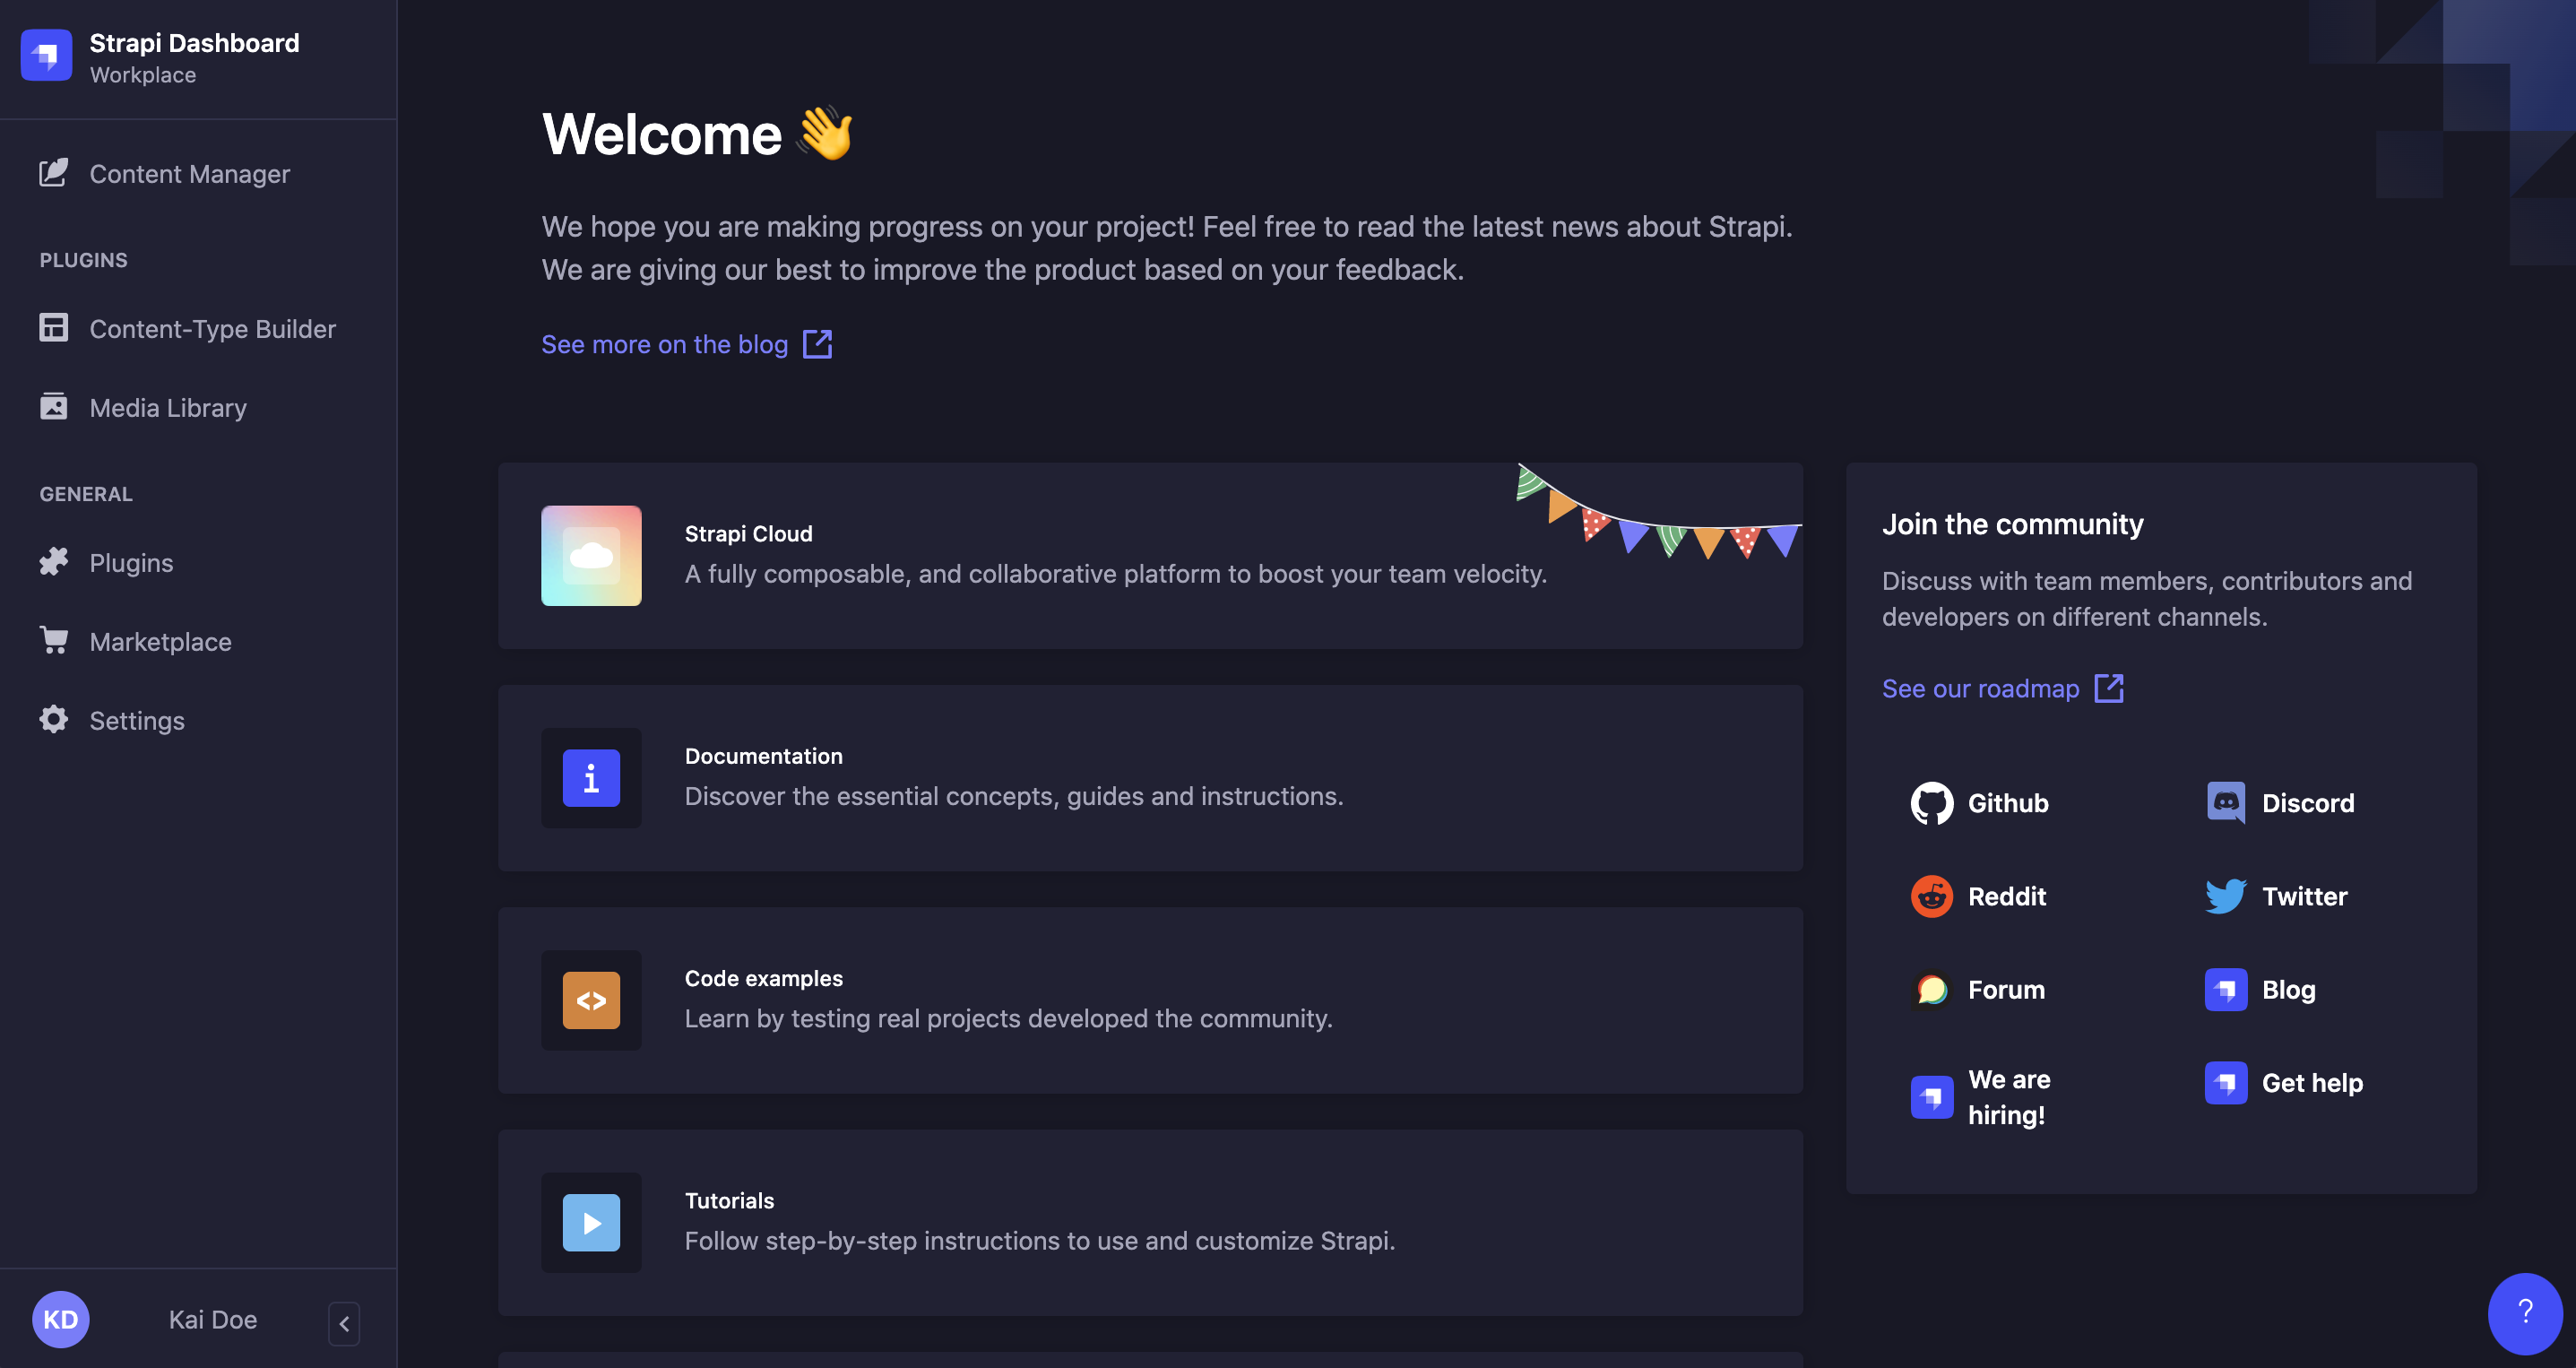The image size is (2576, 1368).
Task: Click the Settings gear icon
Action: (x=53, y=717)
